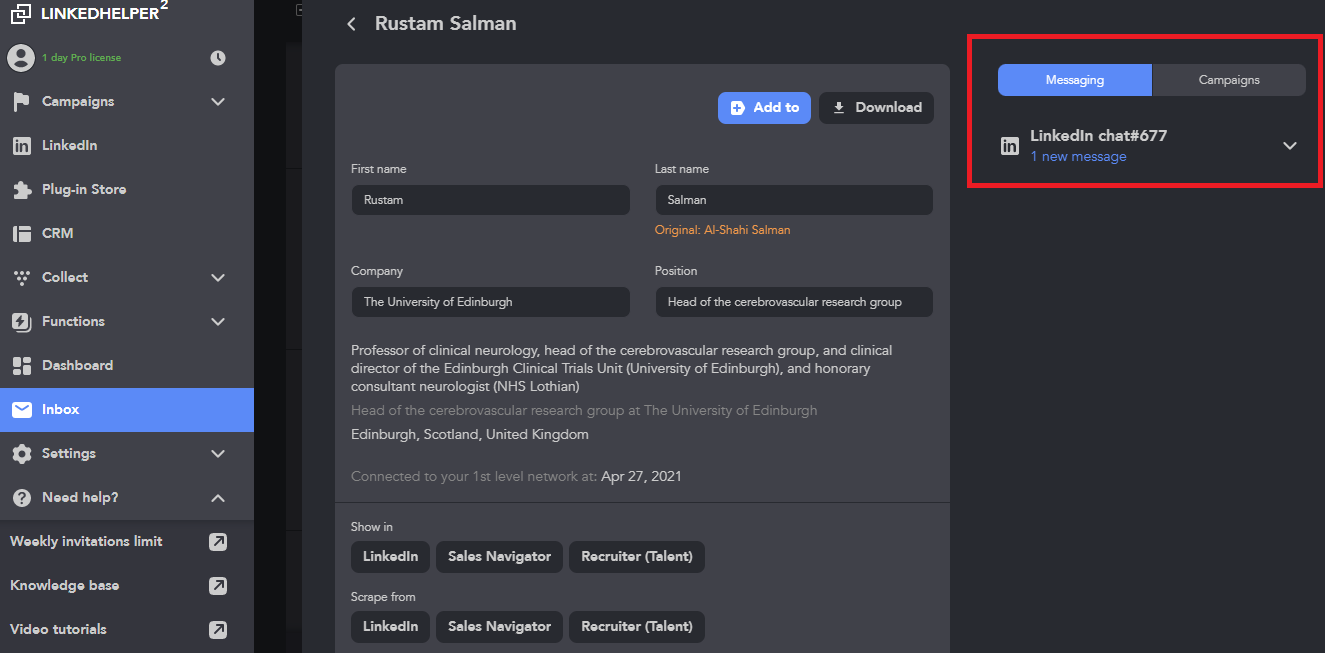Click the Company field with University of Edinburgh
1325x653 pixels.
point(490,302)
